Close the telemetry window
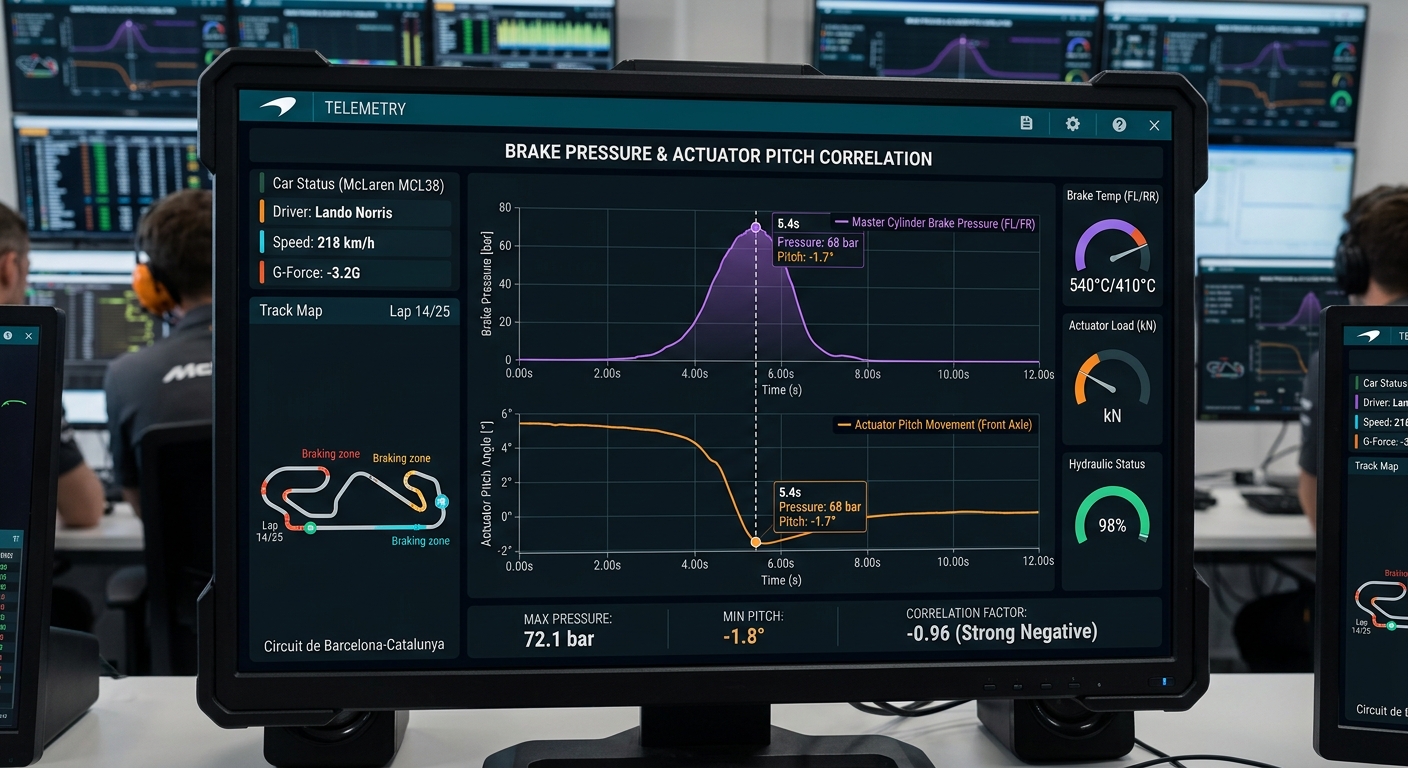This screenshot has width=1408, height=768. [x=1154, y=125]
